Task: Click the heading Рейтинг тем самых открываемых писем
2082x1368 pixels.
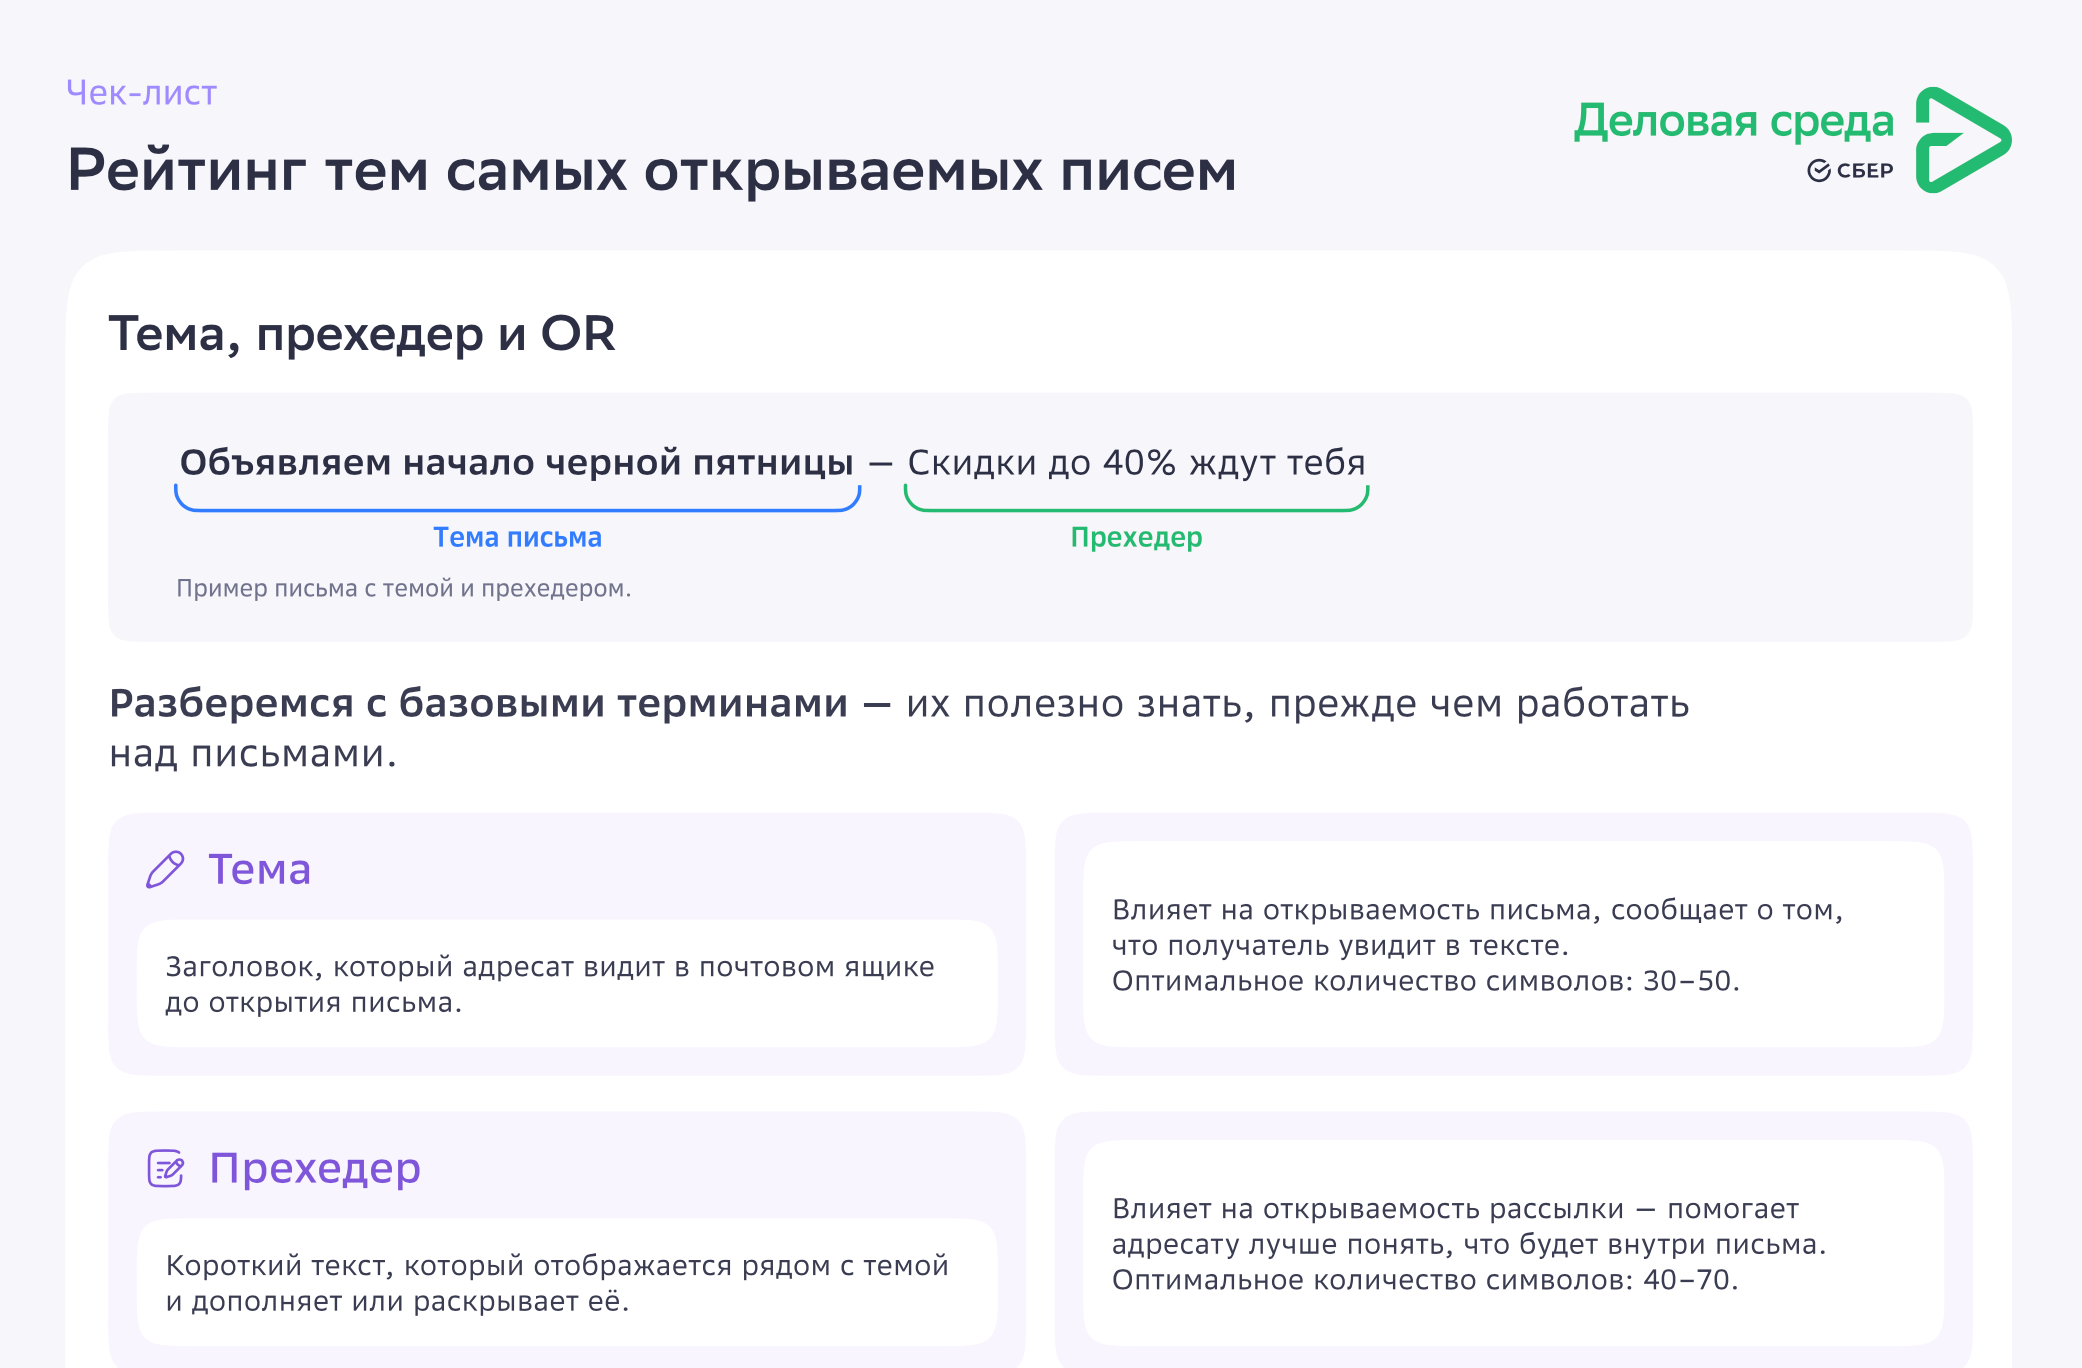Action: [x=652, y=170]
